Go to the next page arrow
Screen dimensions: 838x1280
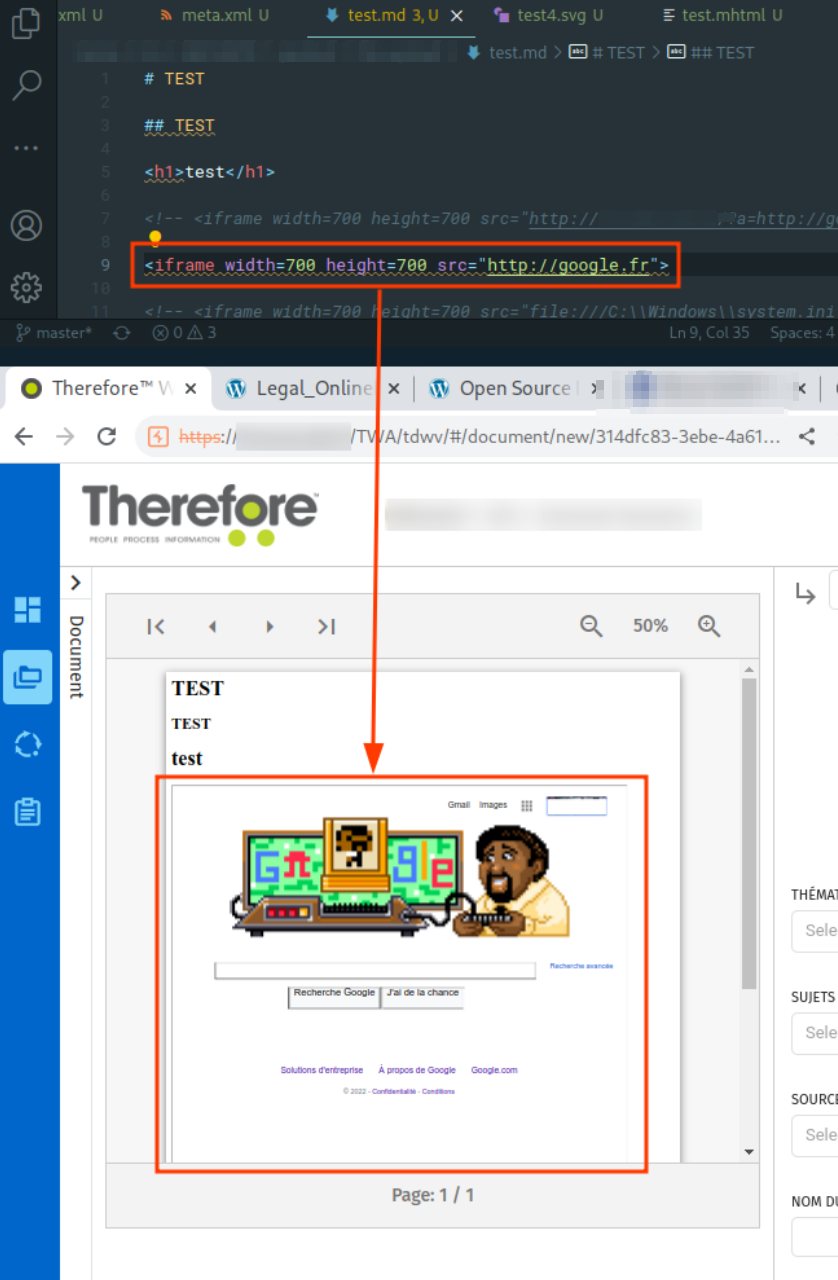pyautogui.click(x=269, y=626)
